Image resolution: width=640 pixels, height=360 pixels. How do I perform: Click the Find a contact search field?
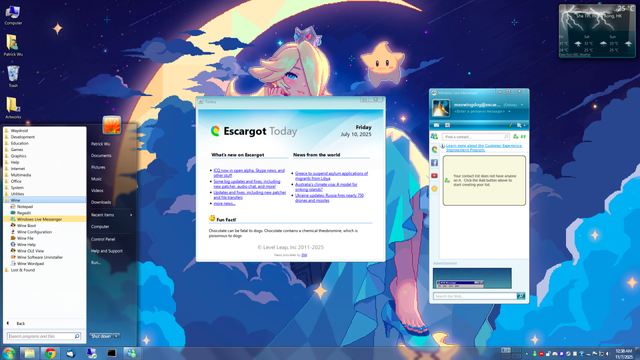point(476,137)
